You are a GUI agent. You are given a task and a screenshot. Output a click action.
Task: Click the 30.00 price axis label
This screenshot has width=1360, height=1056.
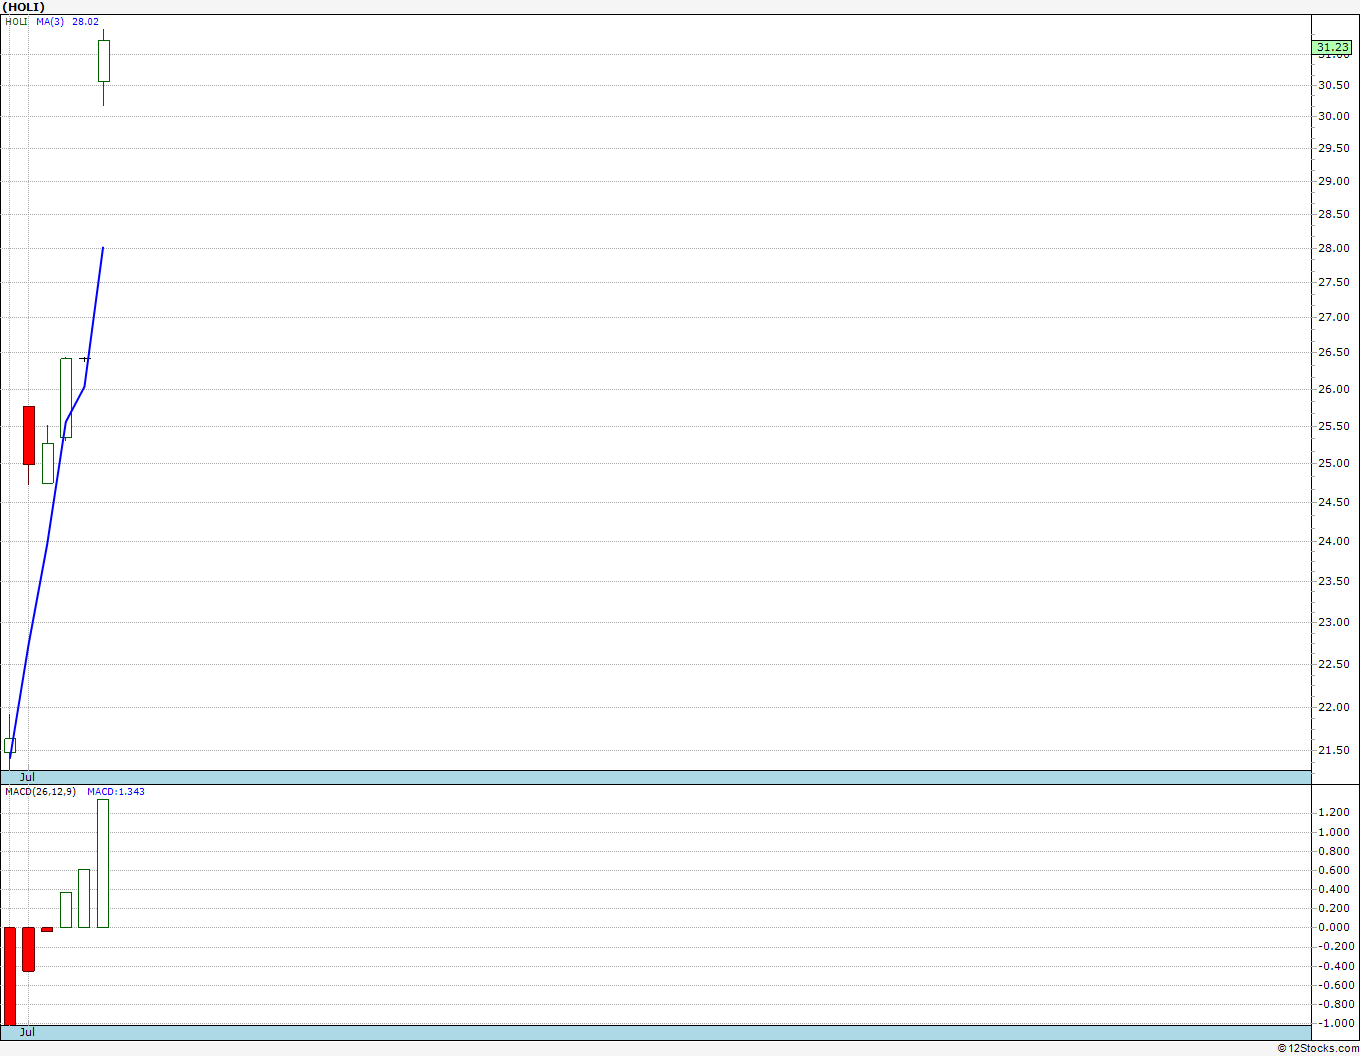tap(1333, 116)
